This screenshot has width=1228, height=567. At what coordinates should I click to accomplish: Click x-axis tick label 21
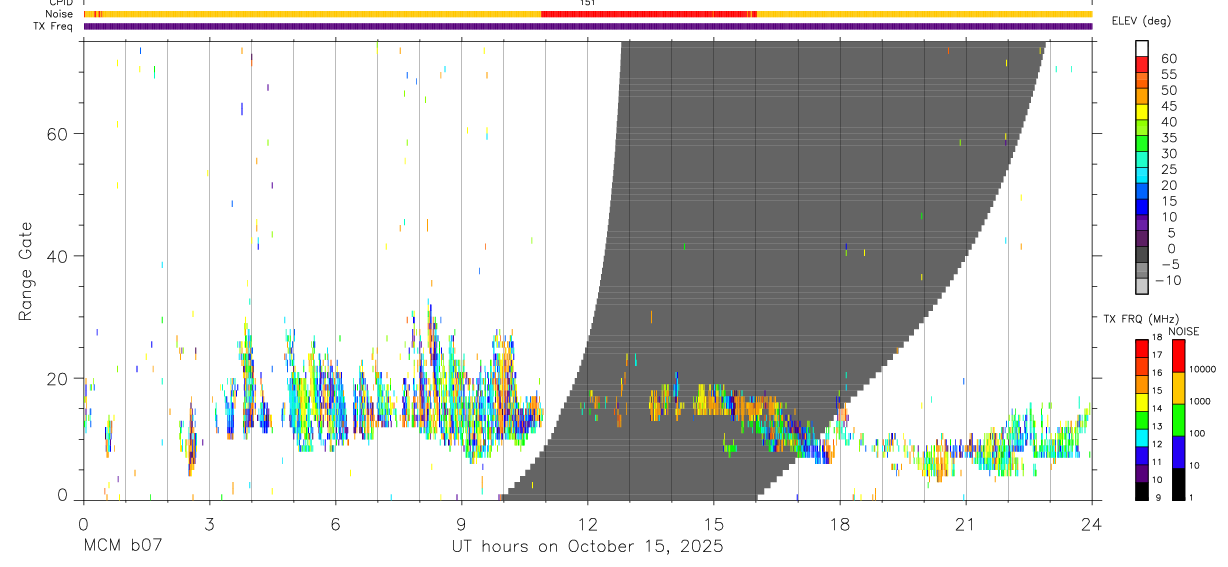(x=966, y=524)
